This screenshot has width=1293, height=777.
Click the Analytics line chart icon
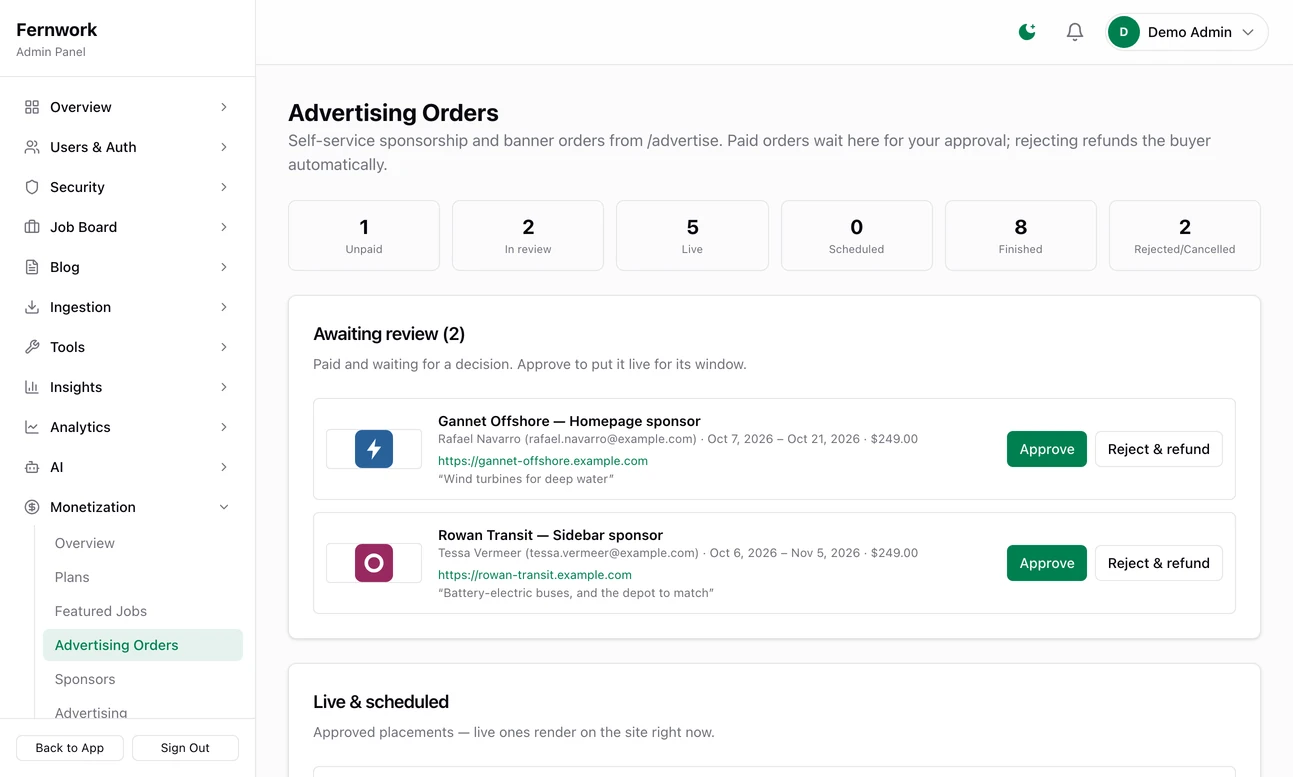point(32,427)
